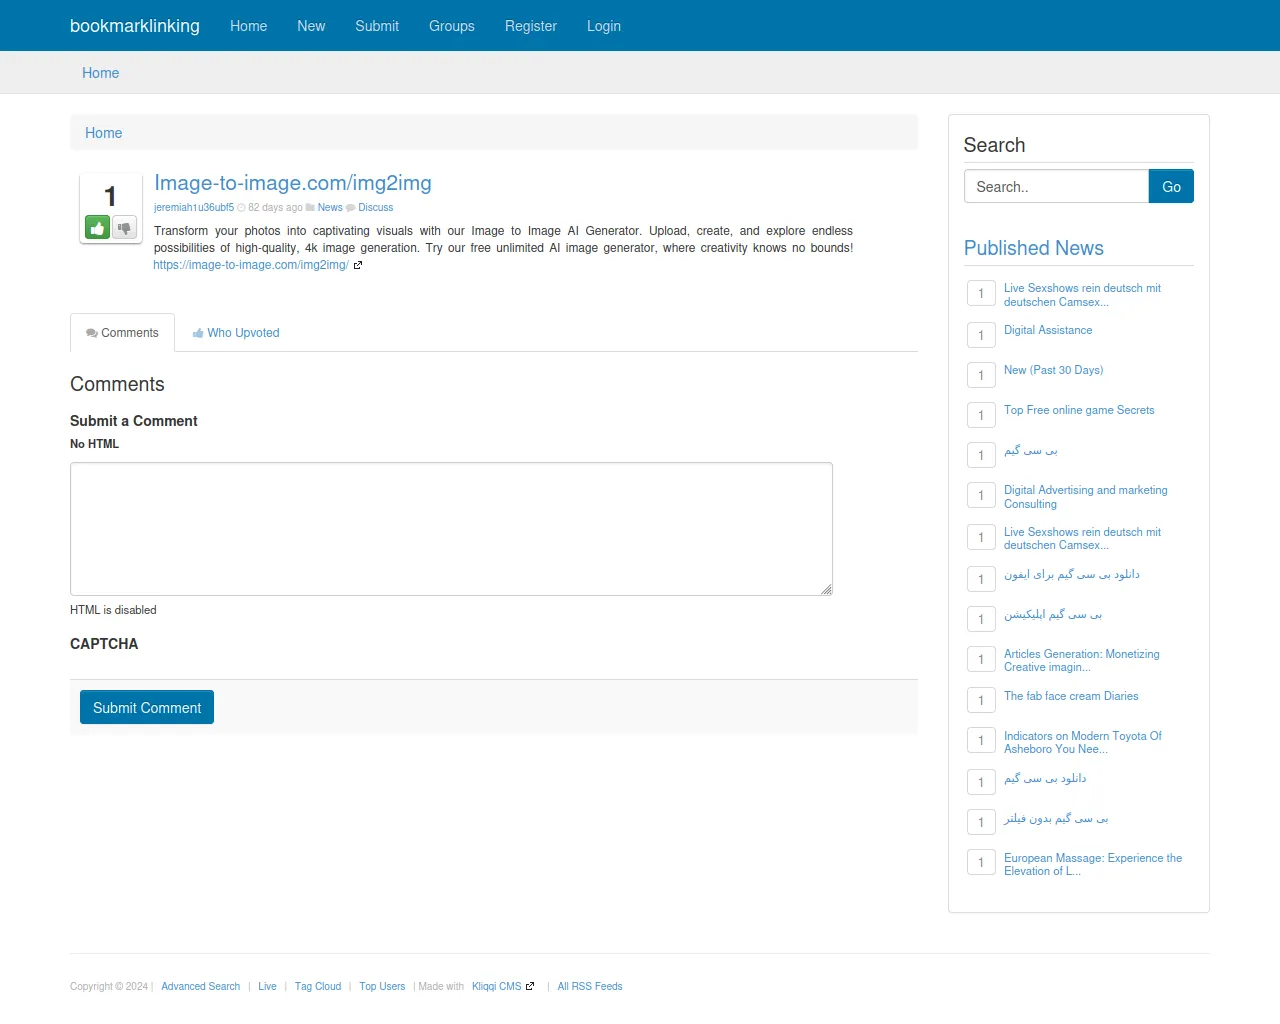Click the vote count box beside Digital Assistance
Viewport: 1280px width, 1024px height.
(981, 335)
